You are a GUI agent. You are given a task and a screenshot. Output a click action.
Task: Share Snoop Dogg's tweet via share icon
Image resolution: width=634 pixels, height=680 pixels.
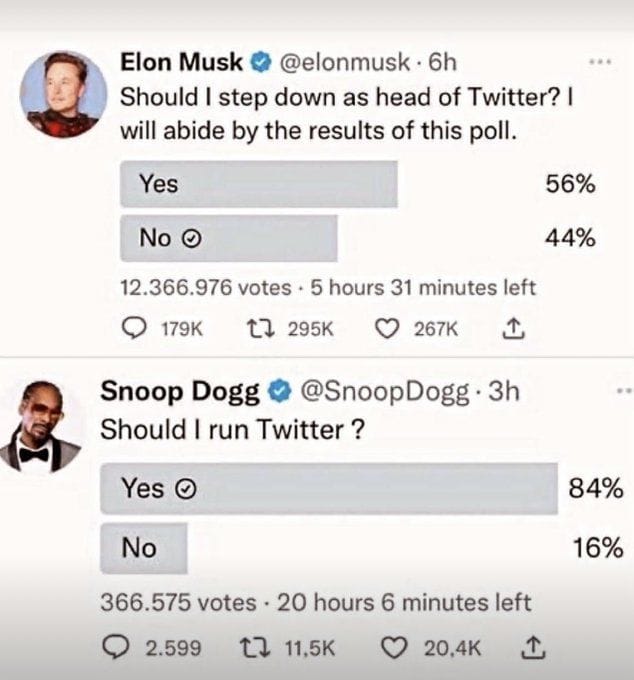[x=529, y=648]
